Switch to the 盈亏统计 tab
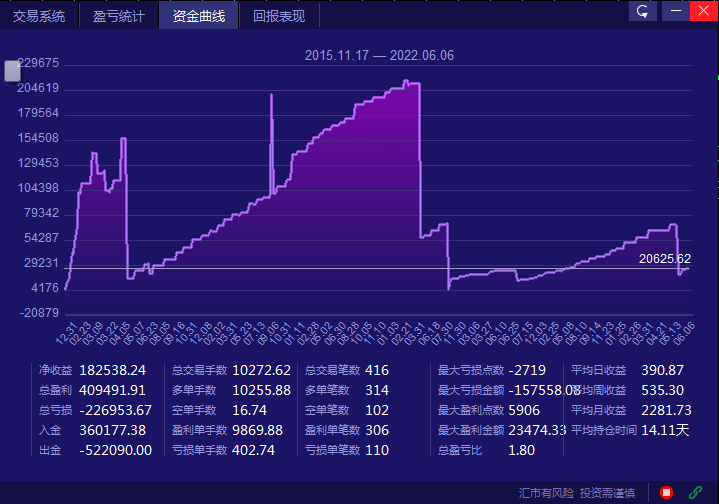Image resolution: width=719 pixels, height=504 pixels. tap(119, 16)
